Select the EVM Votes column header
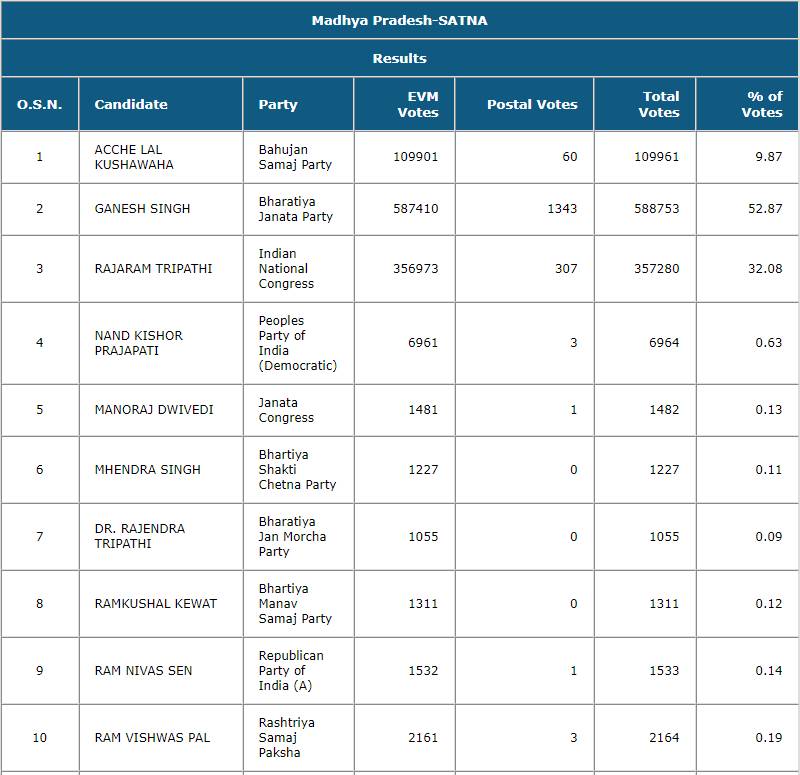The image size is (800, 775). pos(417,104)
